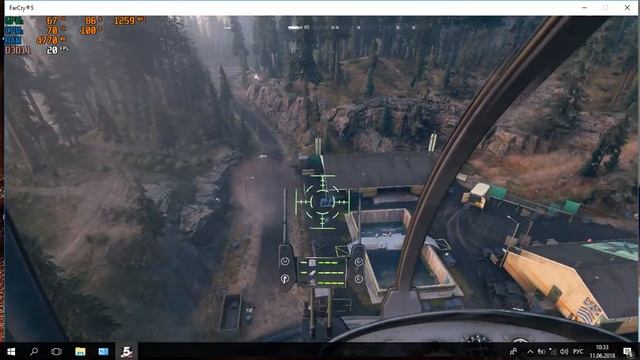The height and width of the screenshot is (360, 640).
Task: Open the blue window app on taskbar
Action: coord(103,351)
